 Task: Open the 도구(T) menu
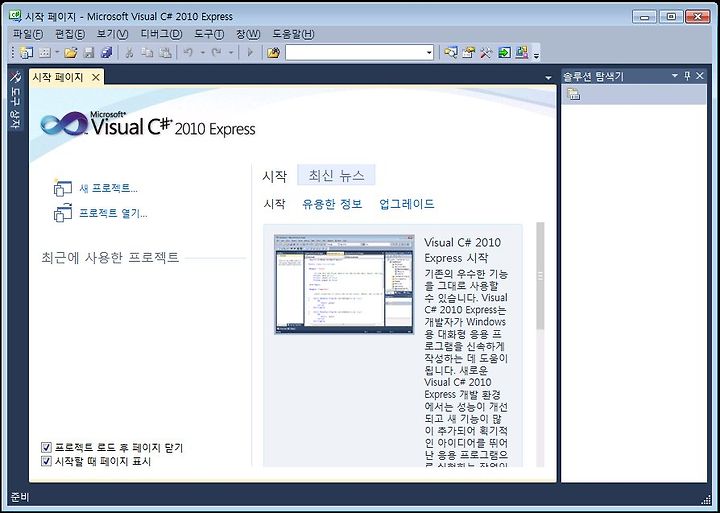[x=209, y=34]
